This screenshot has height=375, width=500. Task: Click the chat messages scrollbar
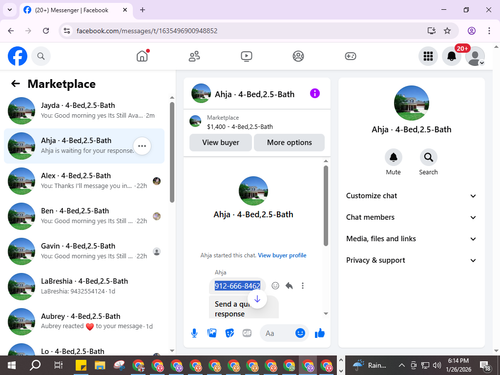[x=326, y=206]
